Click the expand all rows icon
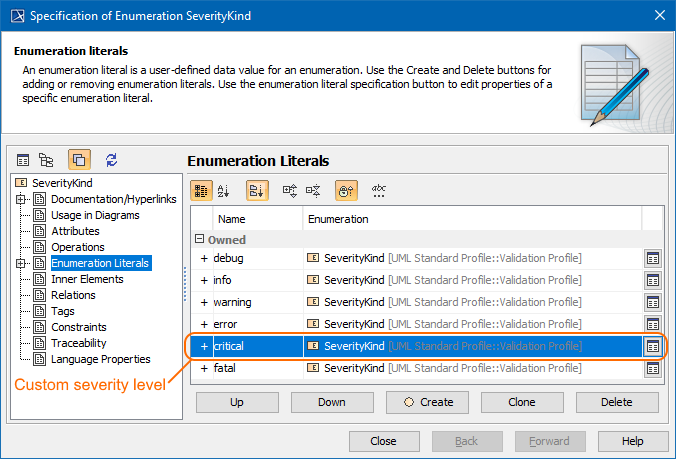The image size is (676, 459). coord(290,189)
